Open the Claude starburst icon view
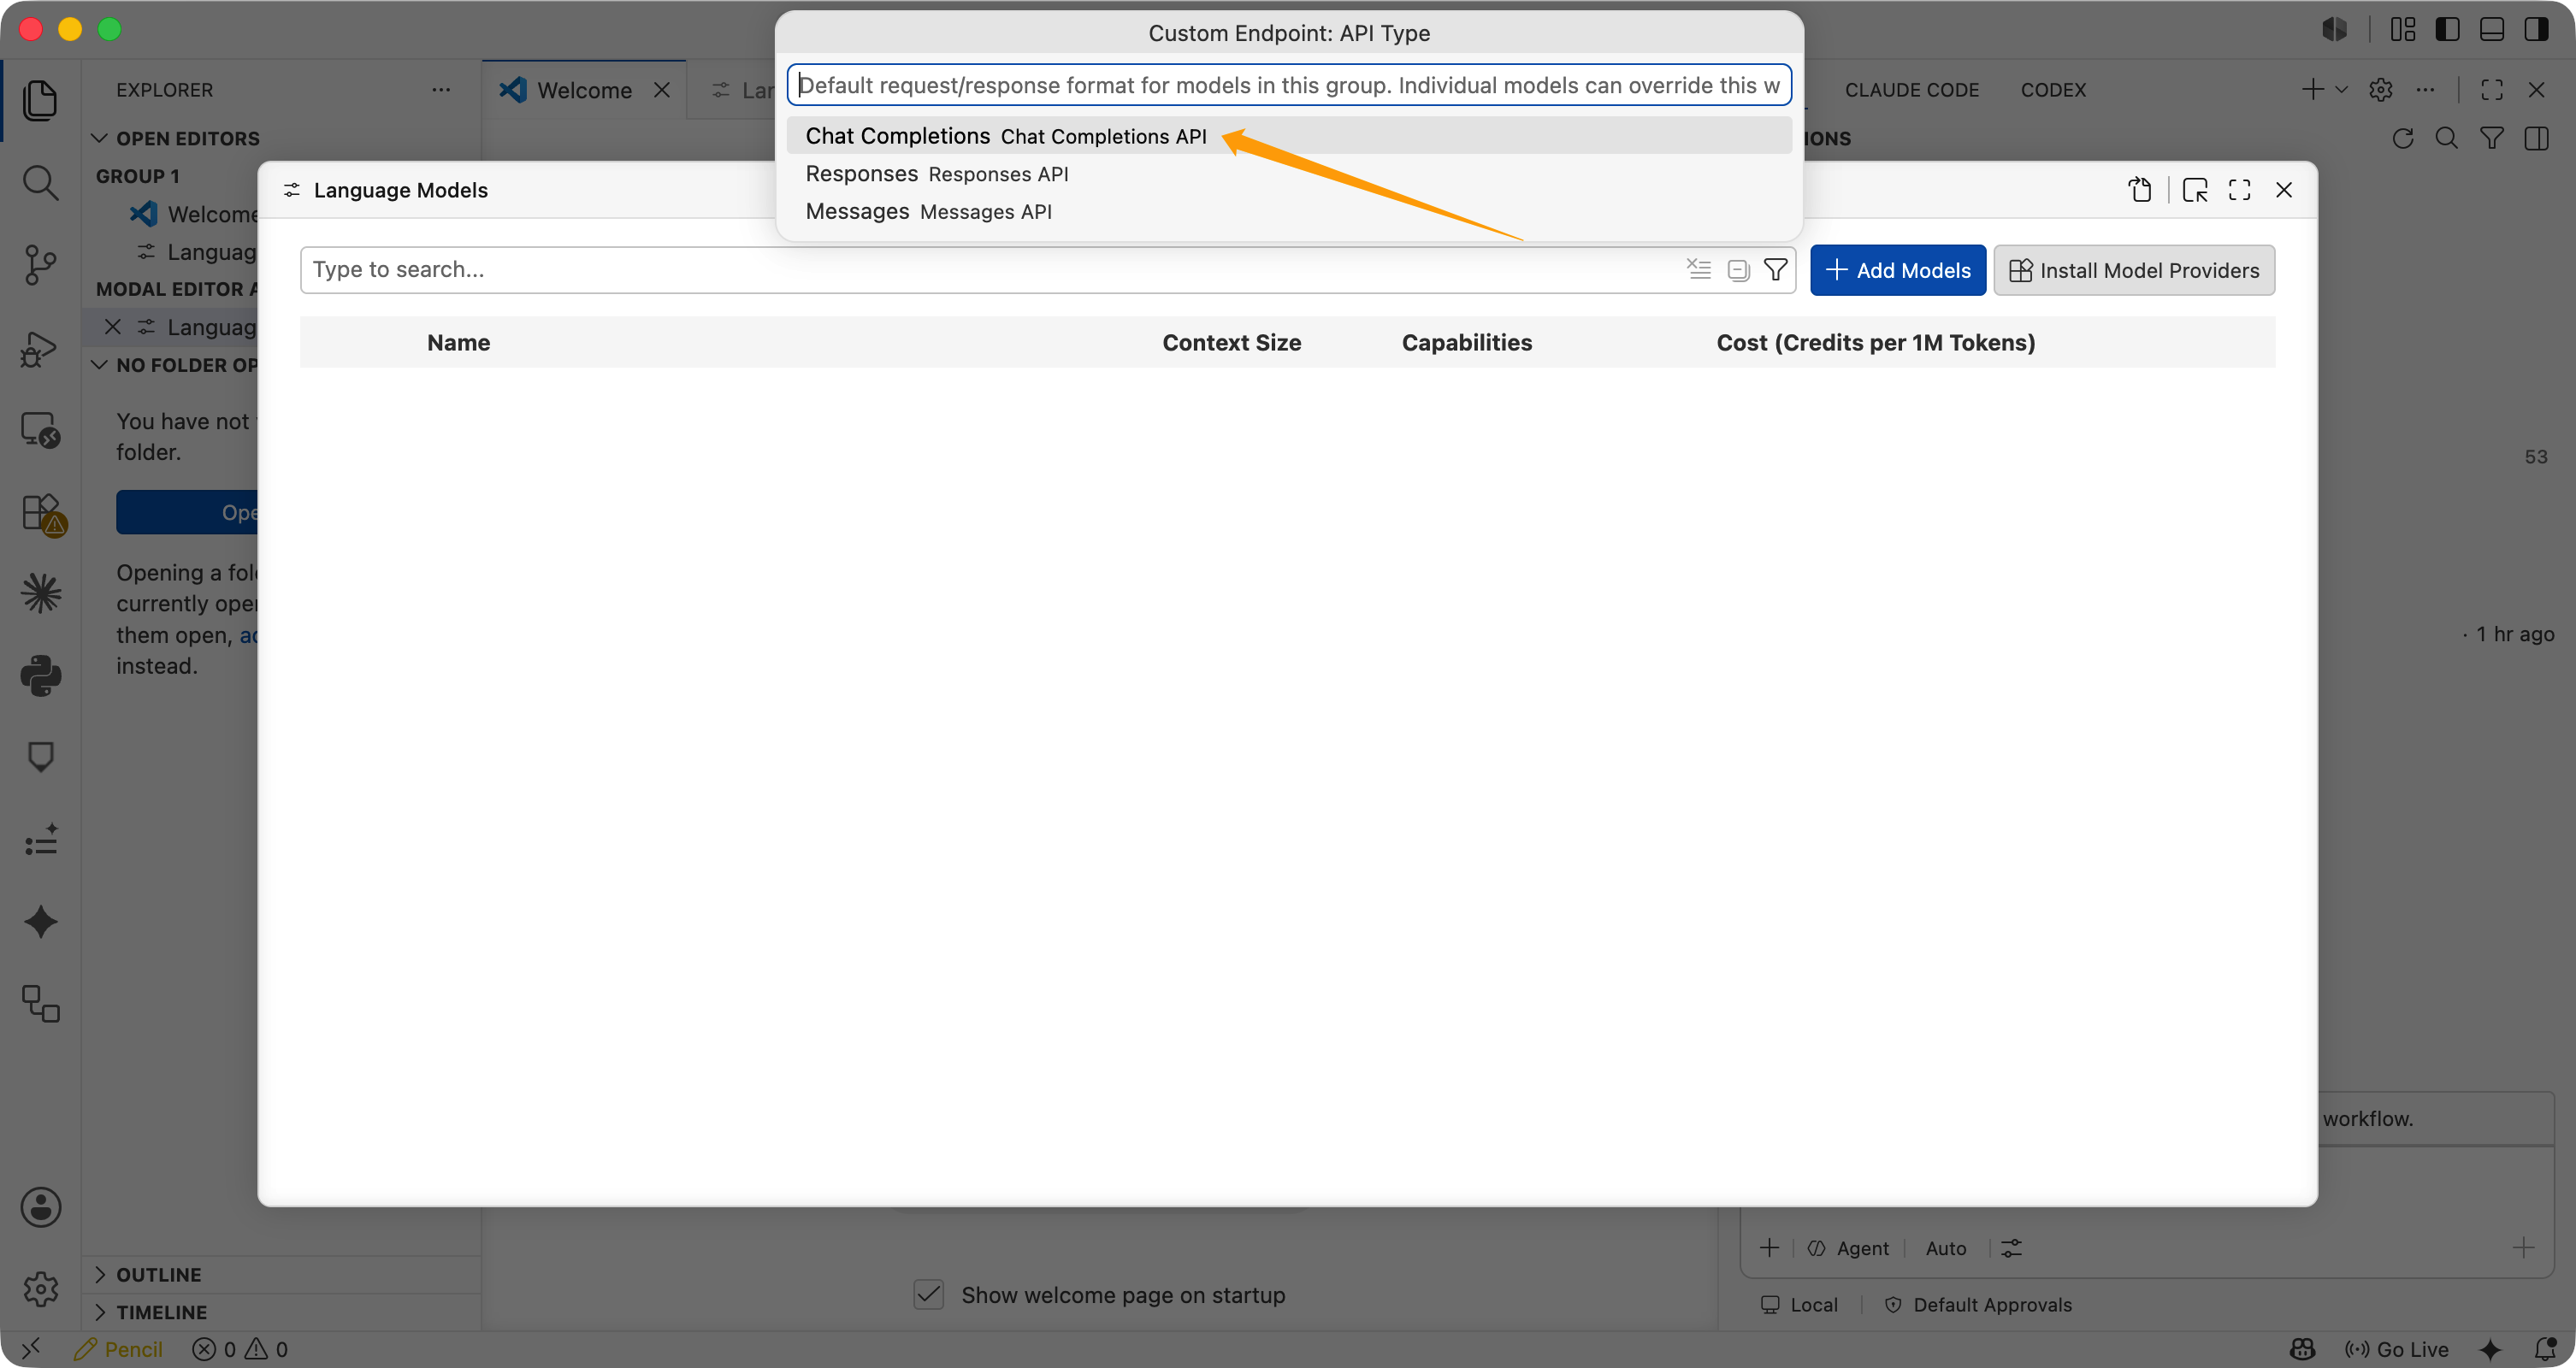Viewport: 2576px width, 1368px height. 40,594
